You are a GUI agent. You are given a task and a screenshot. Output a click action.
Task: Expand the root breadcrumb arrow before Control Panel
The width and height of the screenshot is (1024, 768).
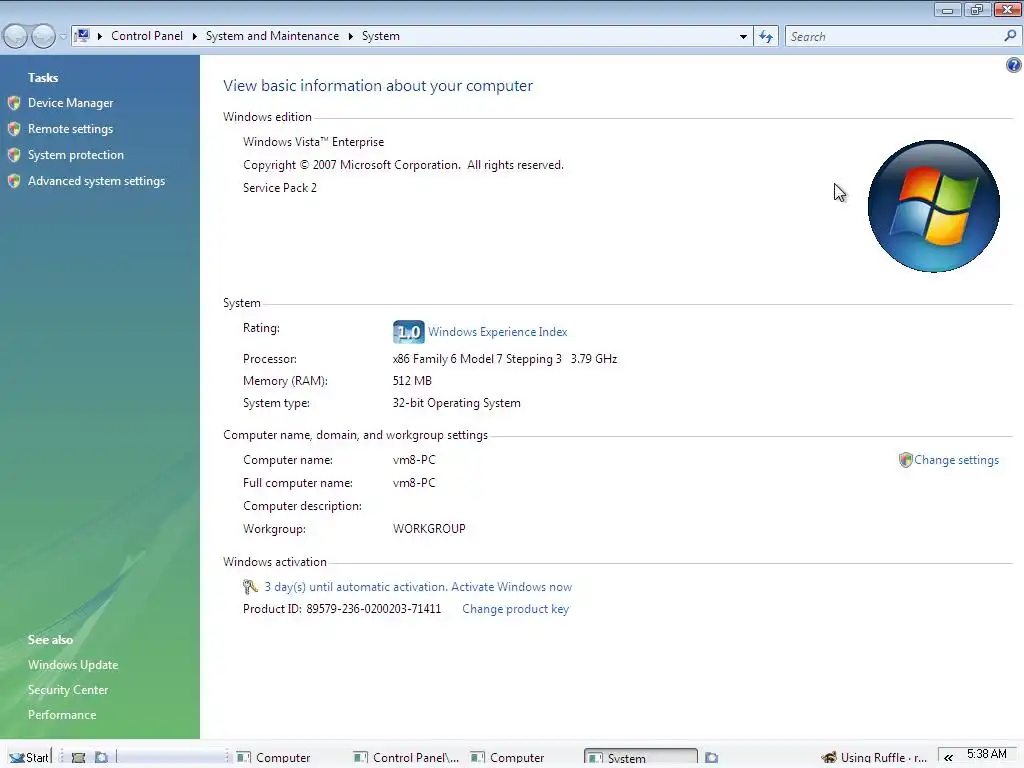(99, 36)
